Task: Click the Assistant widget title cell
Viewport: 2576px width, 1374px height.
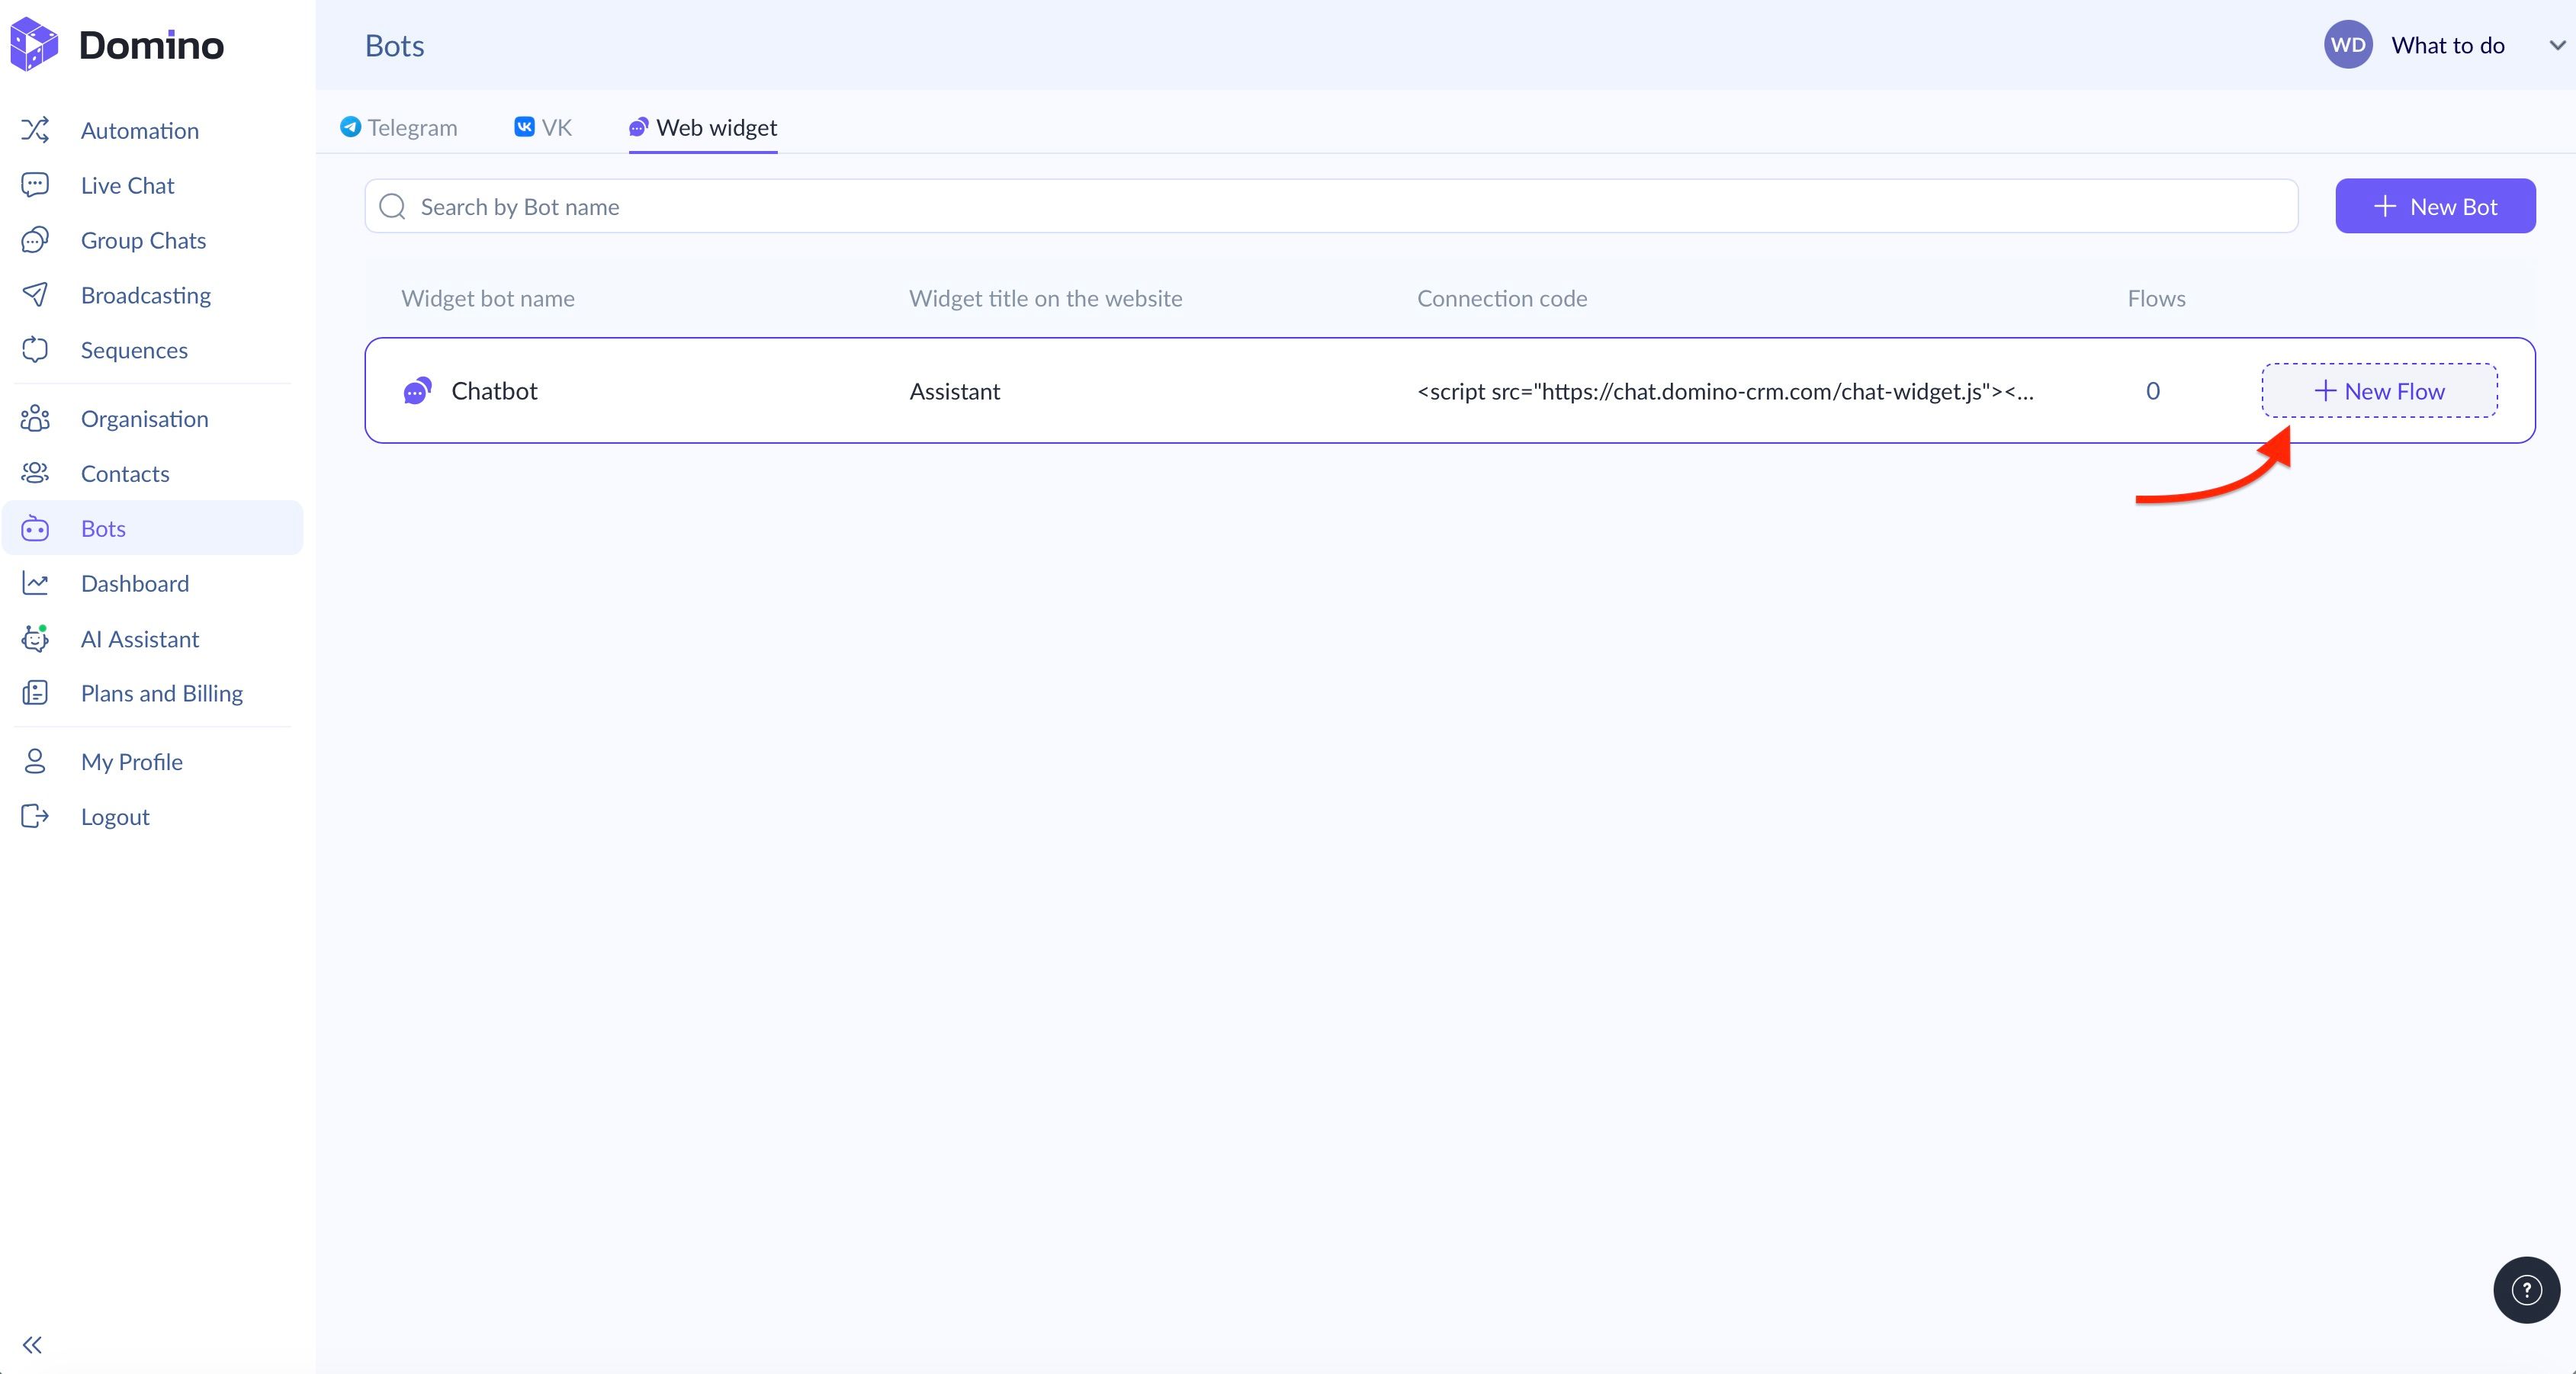Action: click(x=954, y=391)
